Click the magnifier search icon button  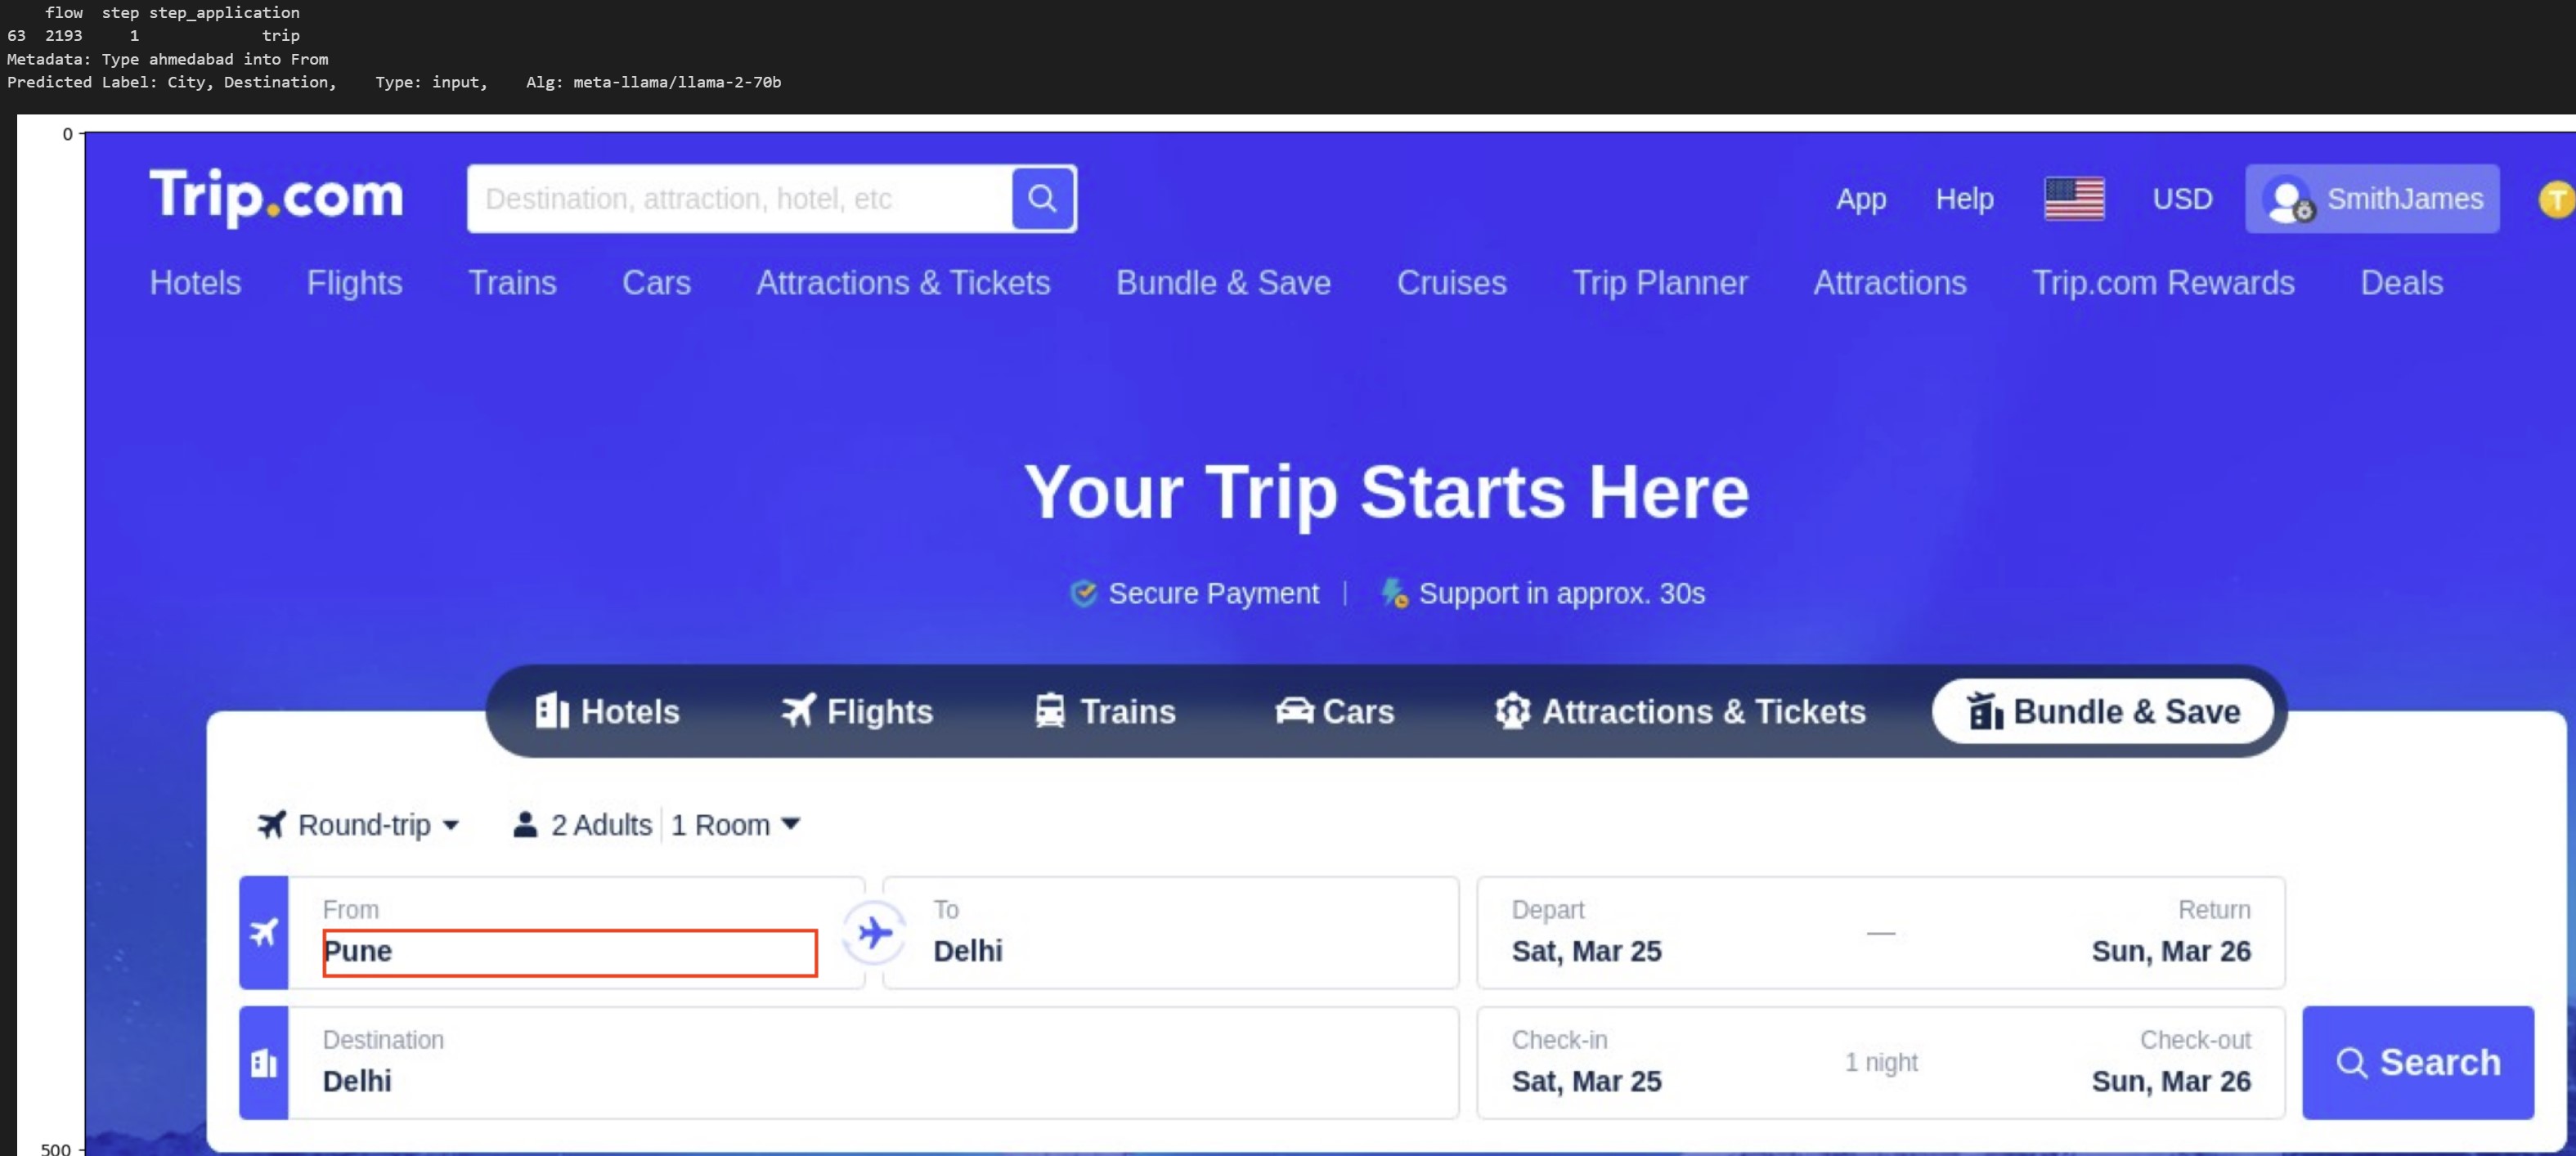[1042, 199]
